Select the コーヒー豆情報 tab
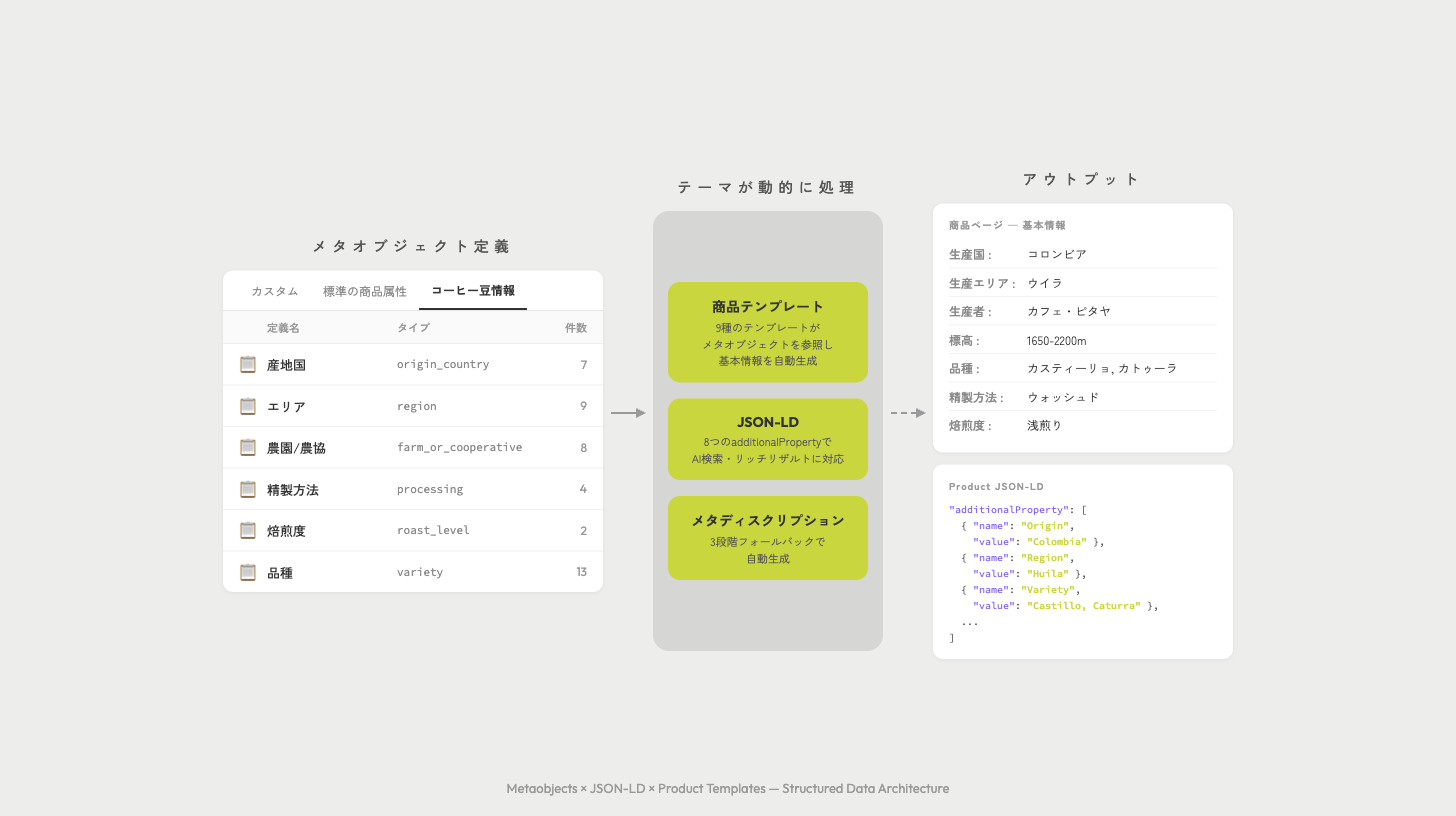This screenshot has height=816, width=1456. (x=472, y=291)
